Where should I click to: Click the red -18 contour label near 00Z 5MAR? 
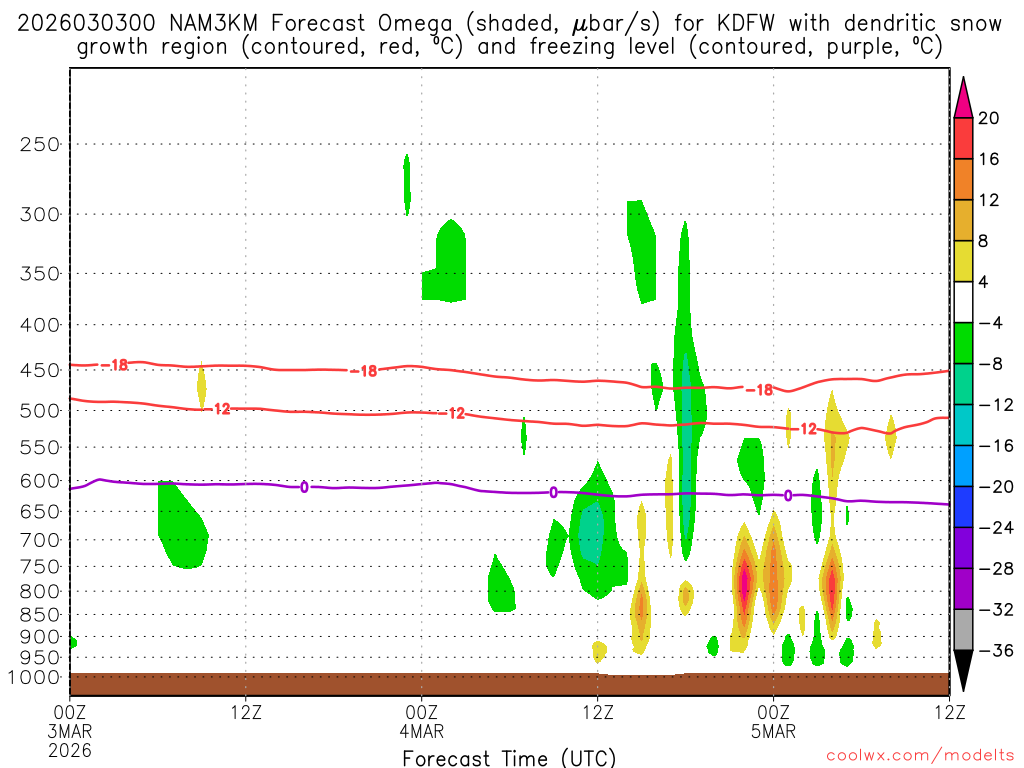click(x=760, y=390)
